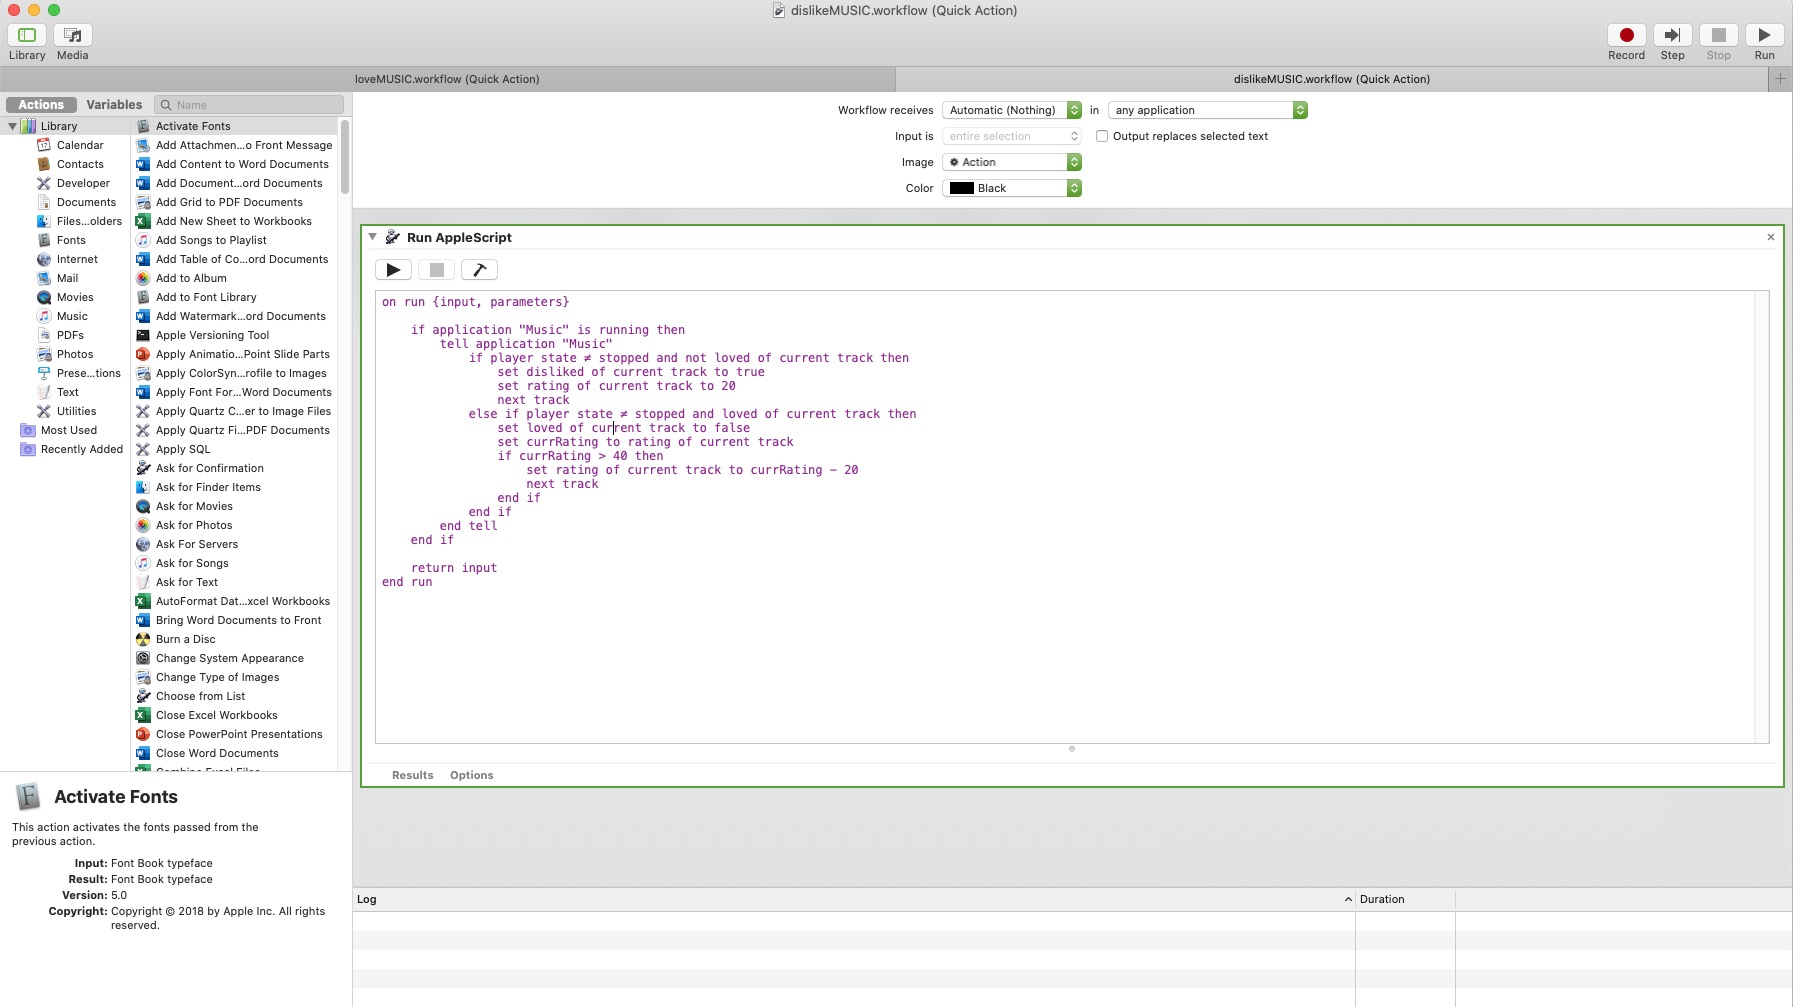
Task: Select the Apple Versioning Tool action
Action: [x=212, y=335]
